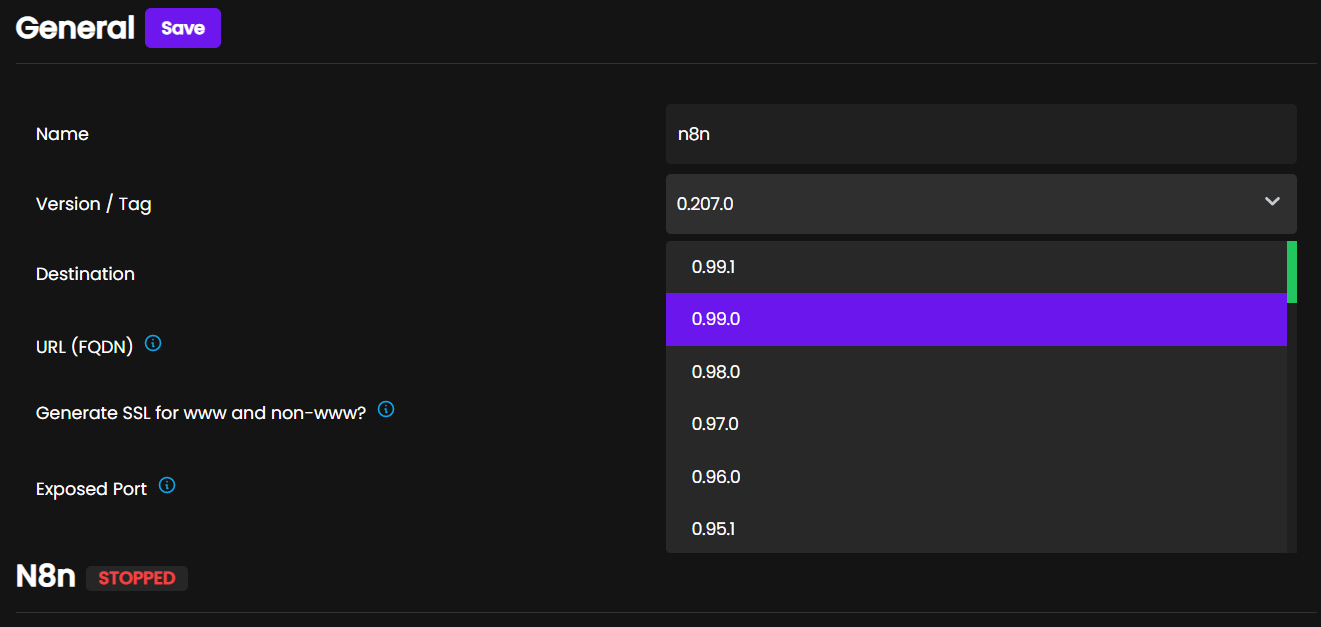Click the Exposed Port label
This screenshot has width=1321, height=627.
[90, 488]
